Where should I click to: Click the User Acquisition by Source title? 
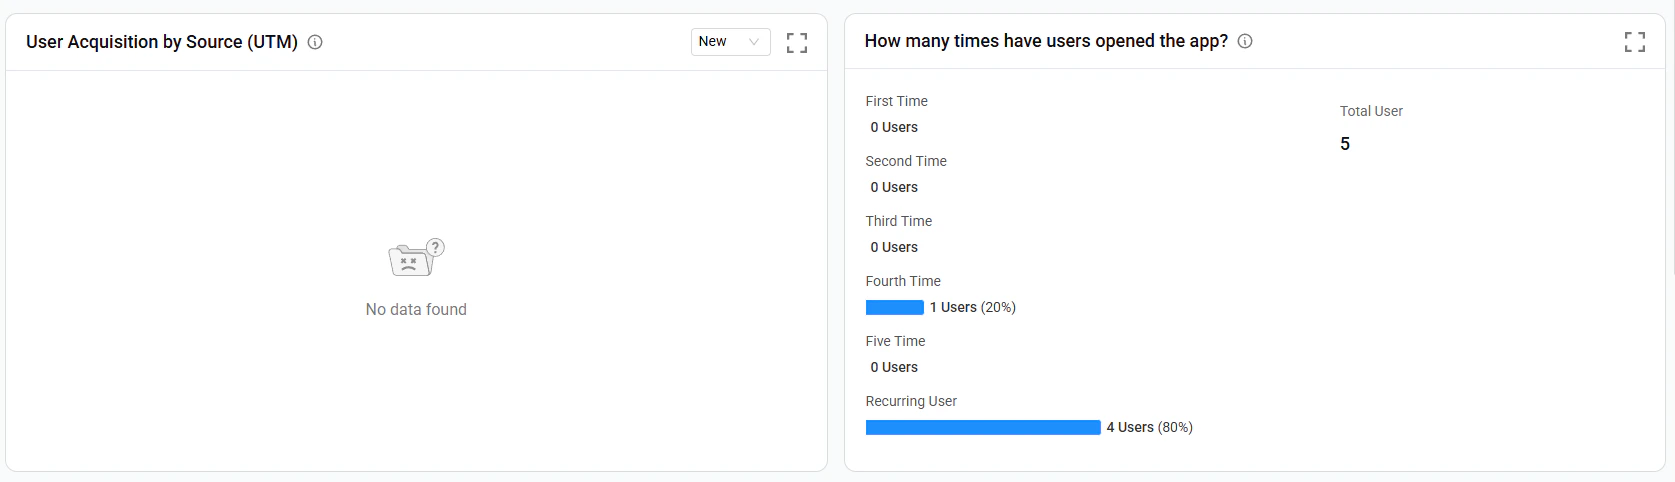pos(162,42)
